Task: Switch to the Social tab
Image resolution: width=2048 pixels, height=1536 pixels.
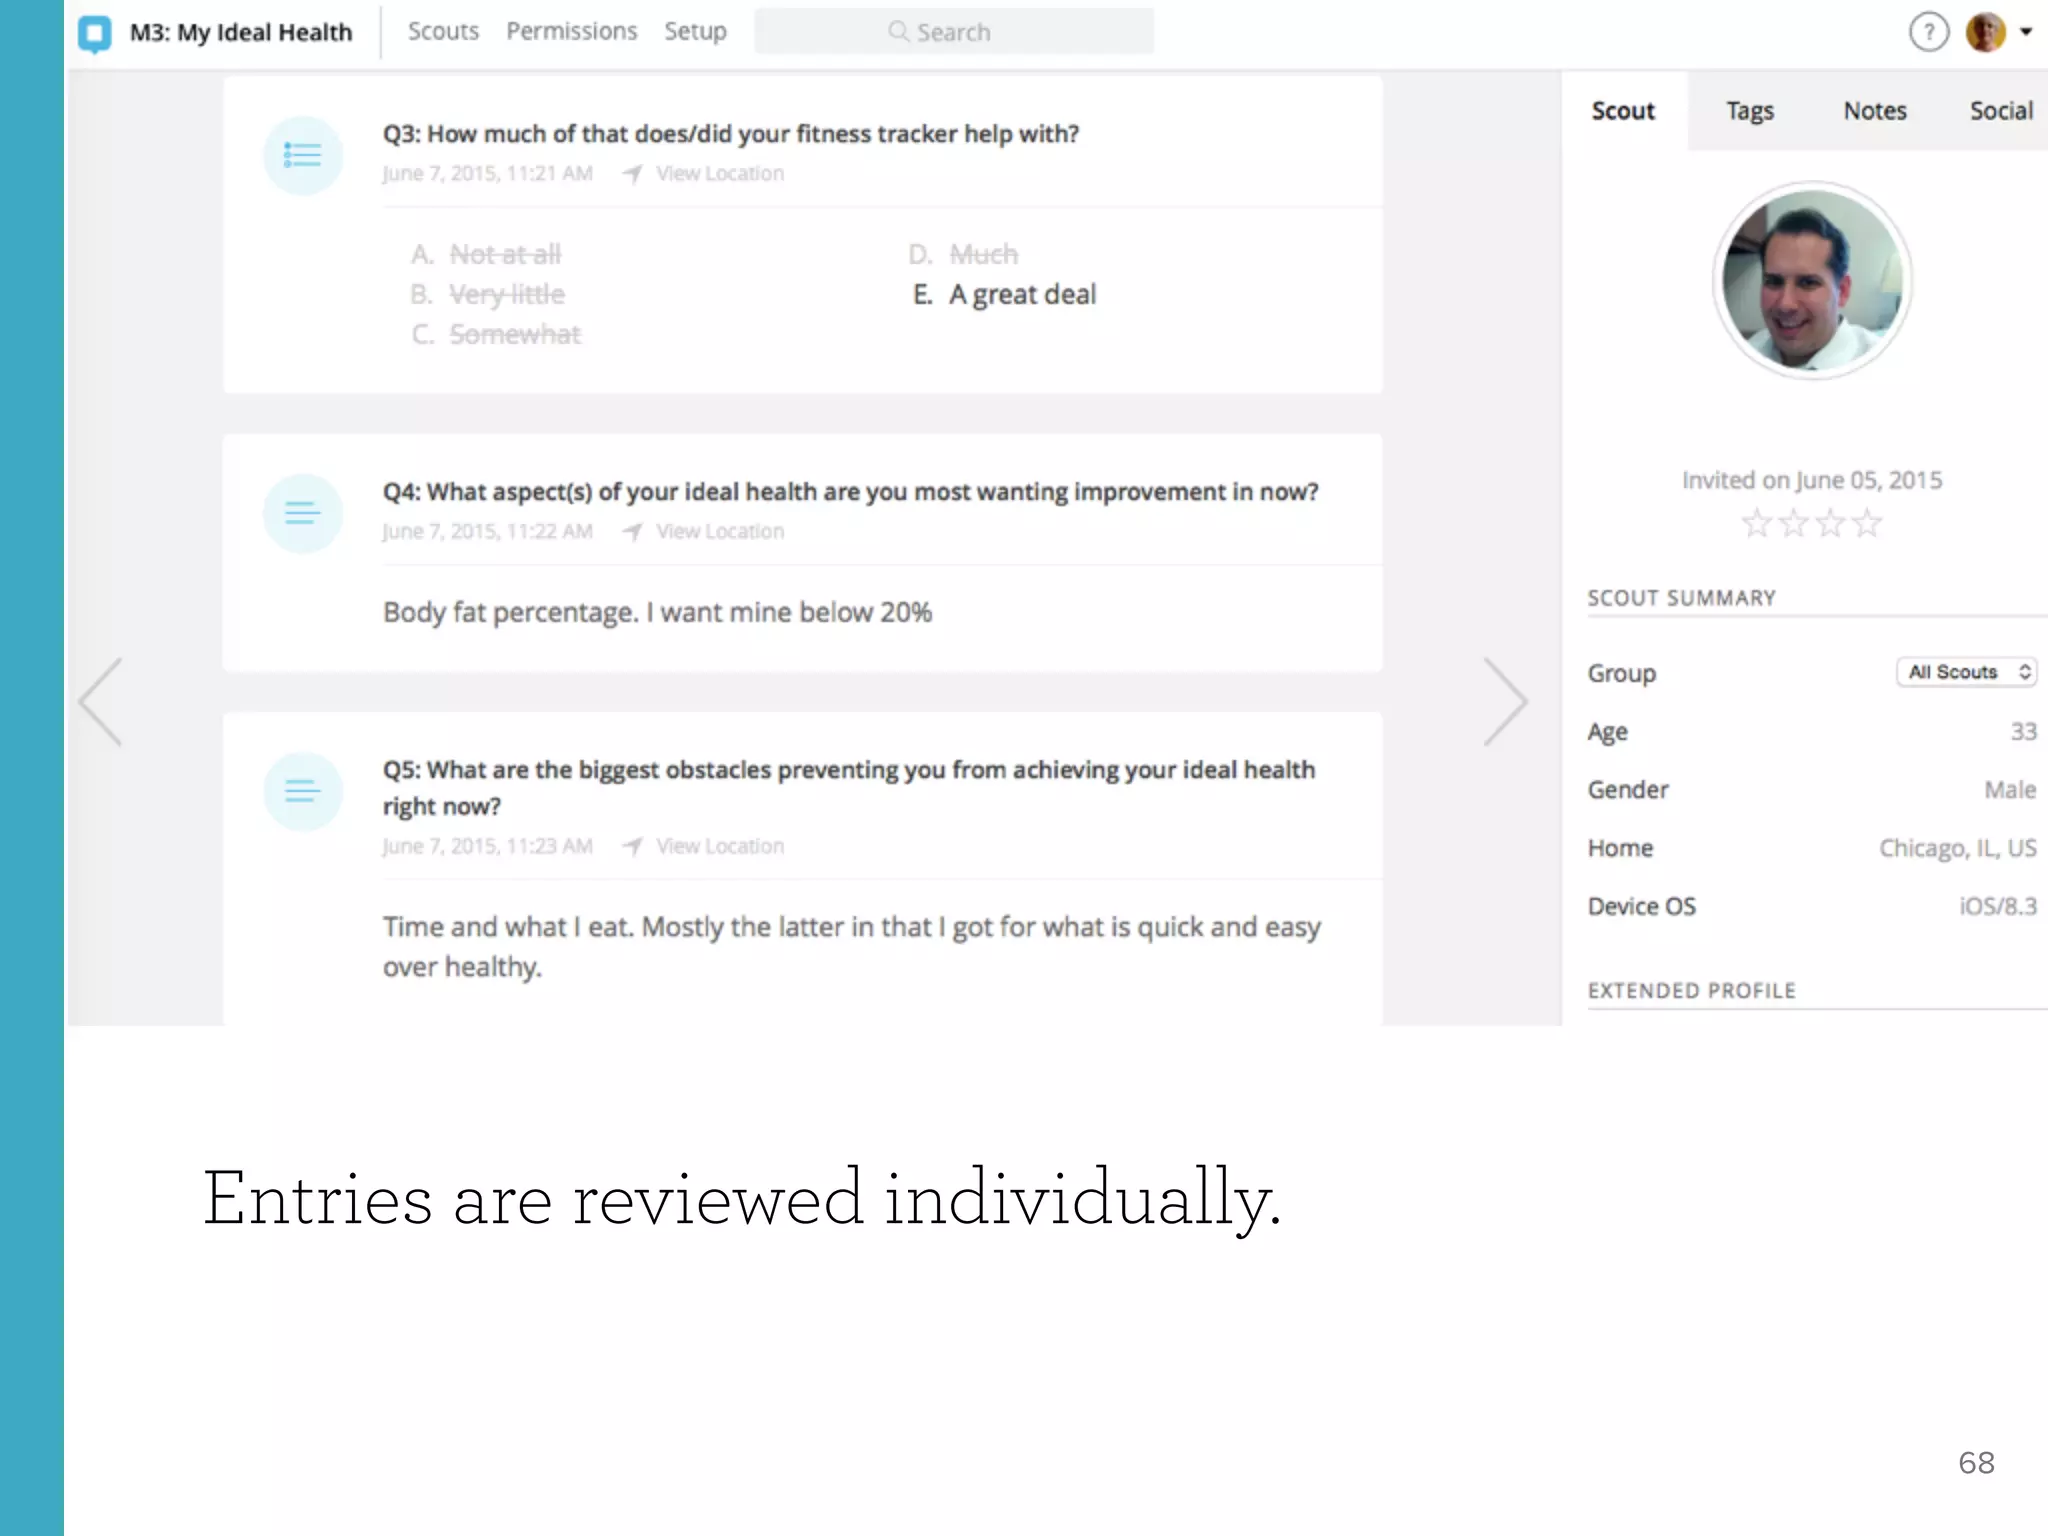Action: [2001, 111]
